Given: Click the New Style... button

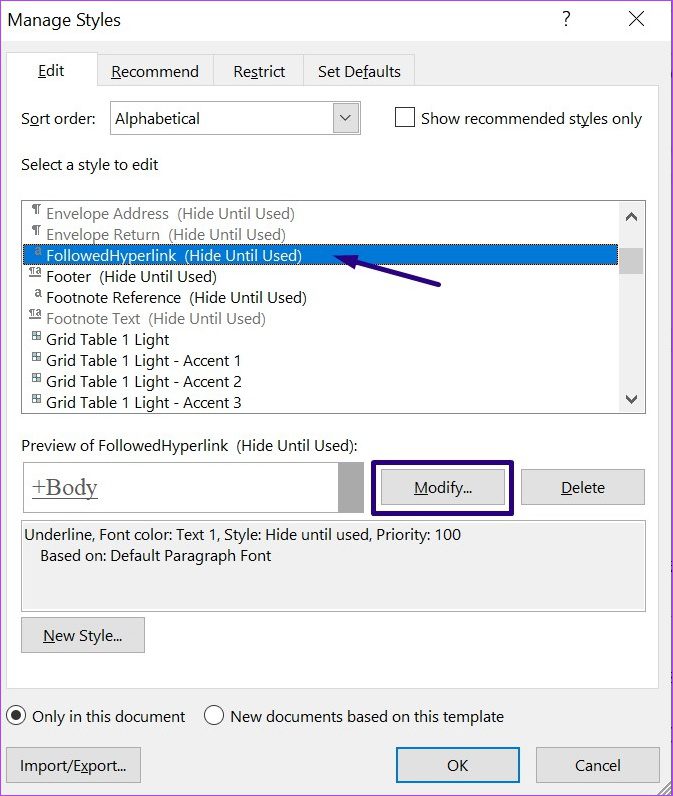Looking at the screenshot, I should 83,635.
